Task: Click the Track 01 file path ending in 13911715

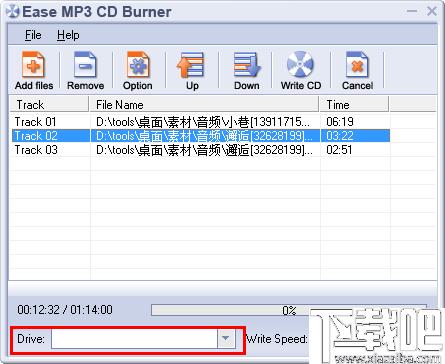Action: pos(203,122)
